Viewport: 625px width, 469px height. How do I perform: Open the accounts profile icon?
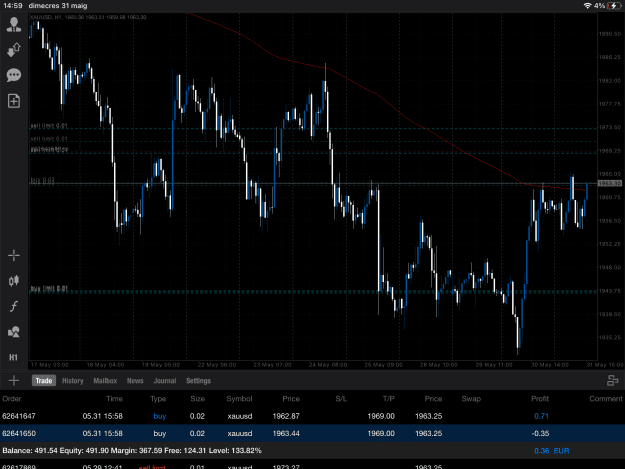coord(14,25)
